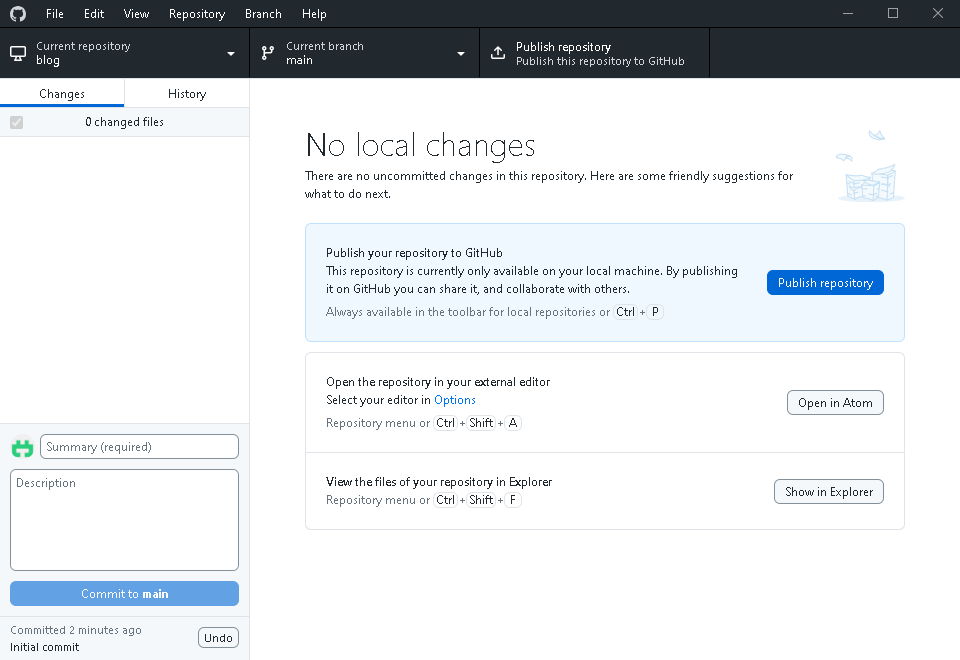960x660 pixels.
Task: Select the Changes tab
Action: (x=62, y=94)
